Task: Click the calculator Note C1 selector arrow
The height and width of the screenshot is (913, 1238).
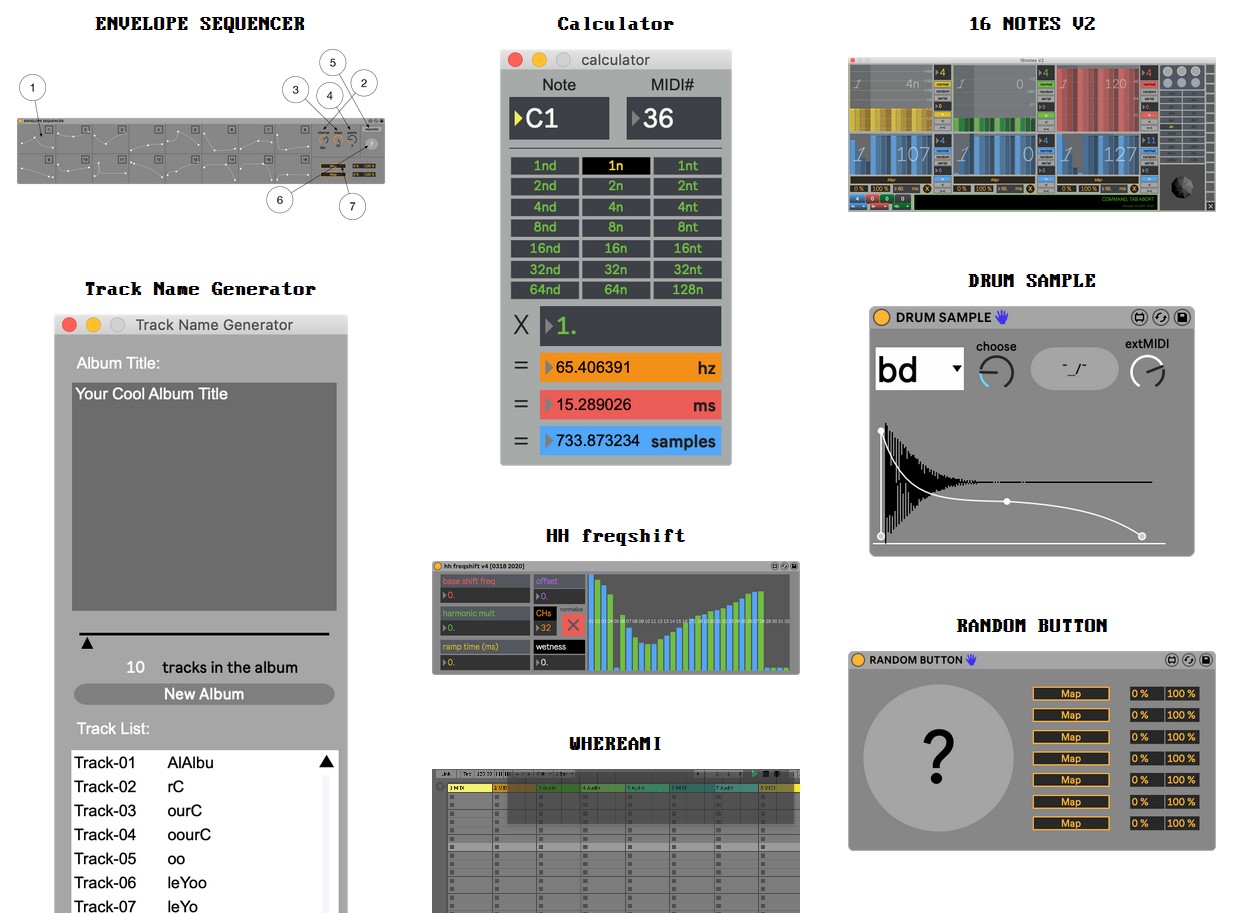Action: pos(518,119)
